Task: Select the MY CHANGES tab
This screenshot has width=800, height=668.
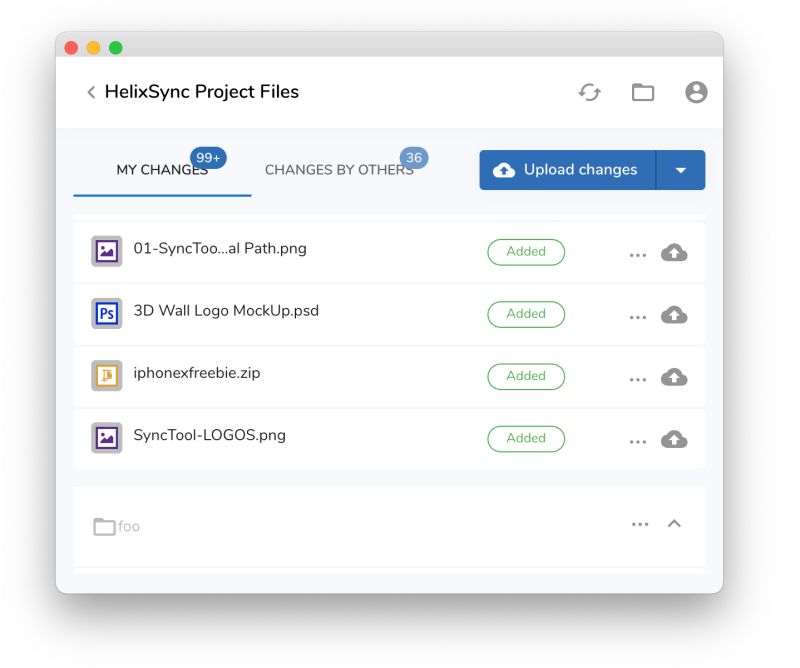Action: click(160, 168)
